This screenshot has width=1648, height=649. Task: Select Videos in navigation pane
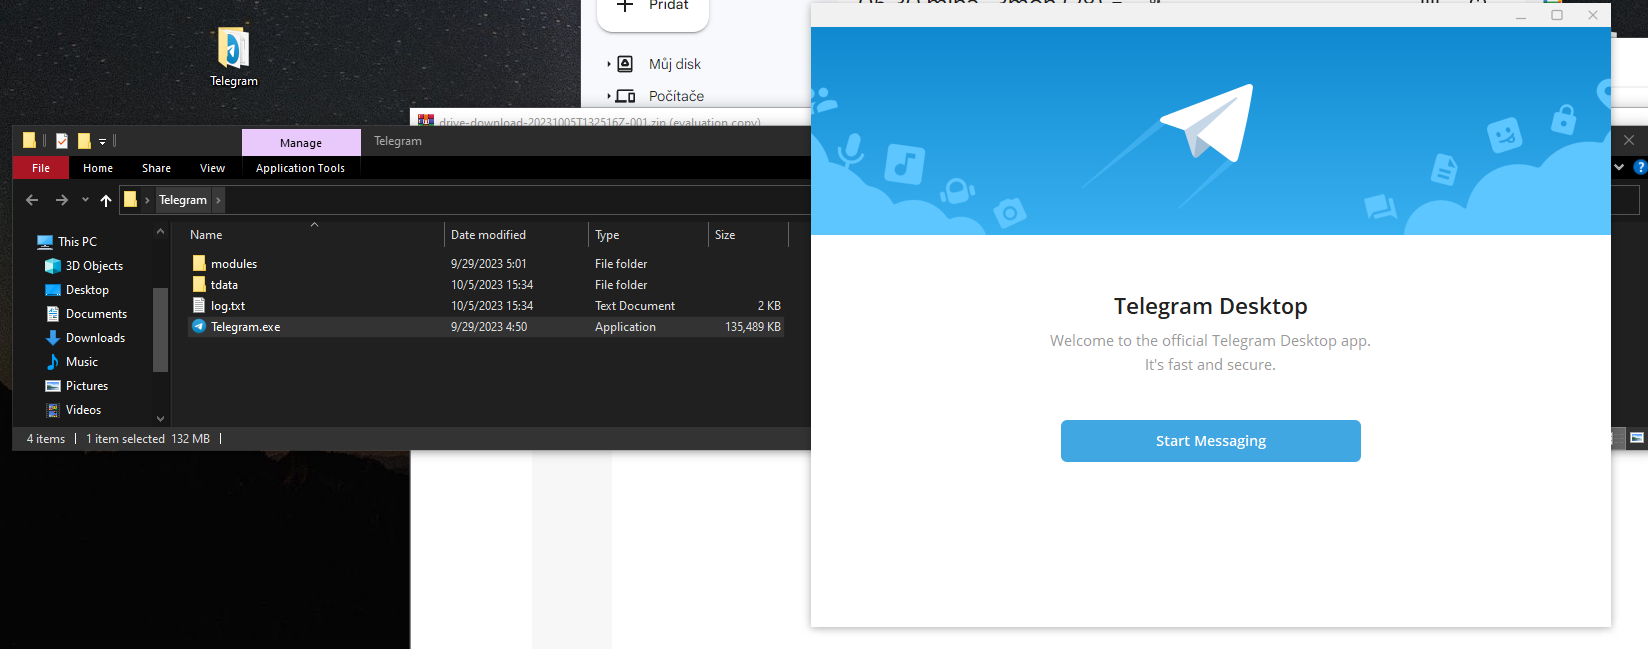click(x=83, y=410)
